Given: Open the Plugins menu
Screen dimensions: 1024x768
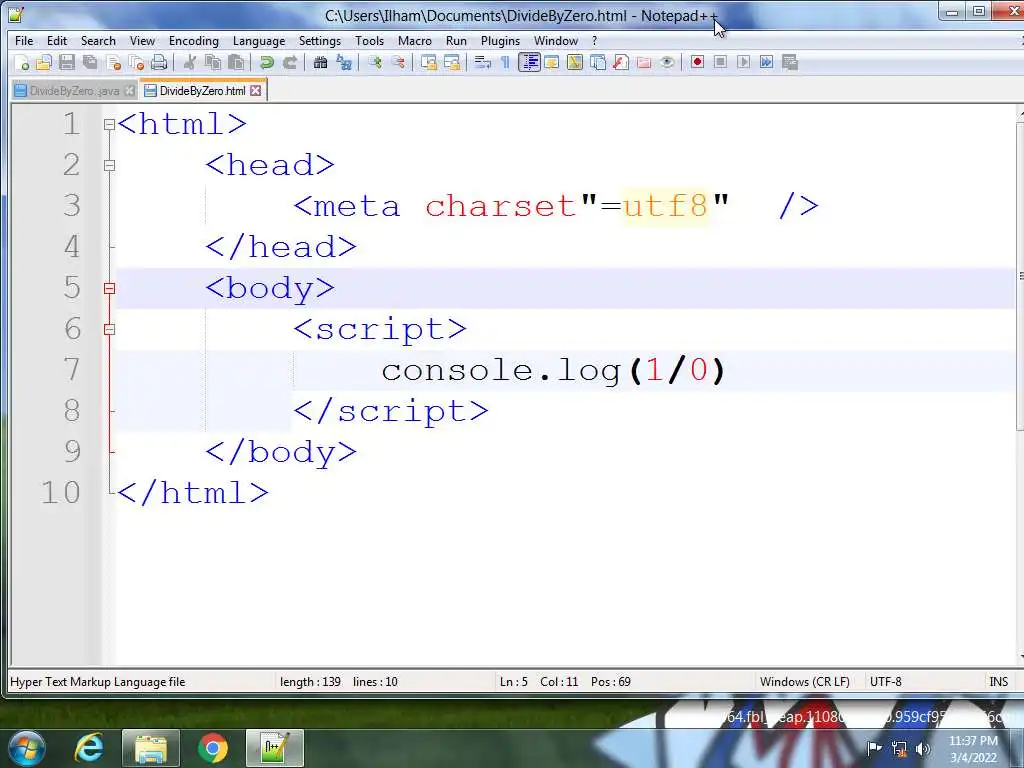Looking at the screenshot, I should [x=500, y=40].
